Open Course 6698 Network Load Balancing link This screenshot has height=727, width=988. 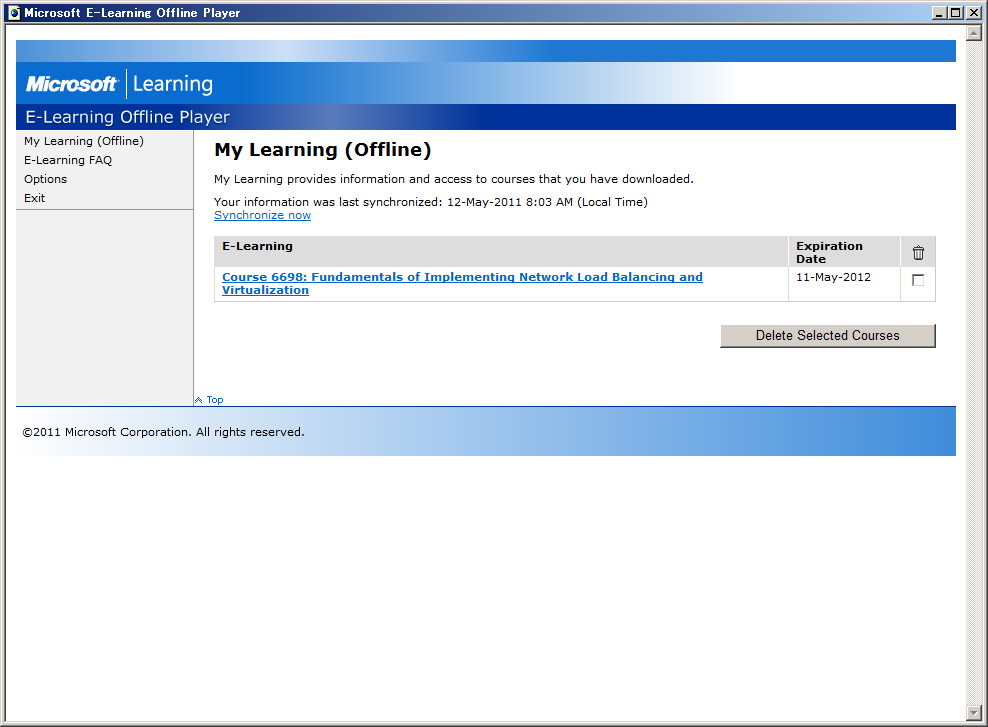click(462, 277)
